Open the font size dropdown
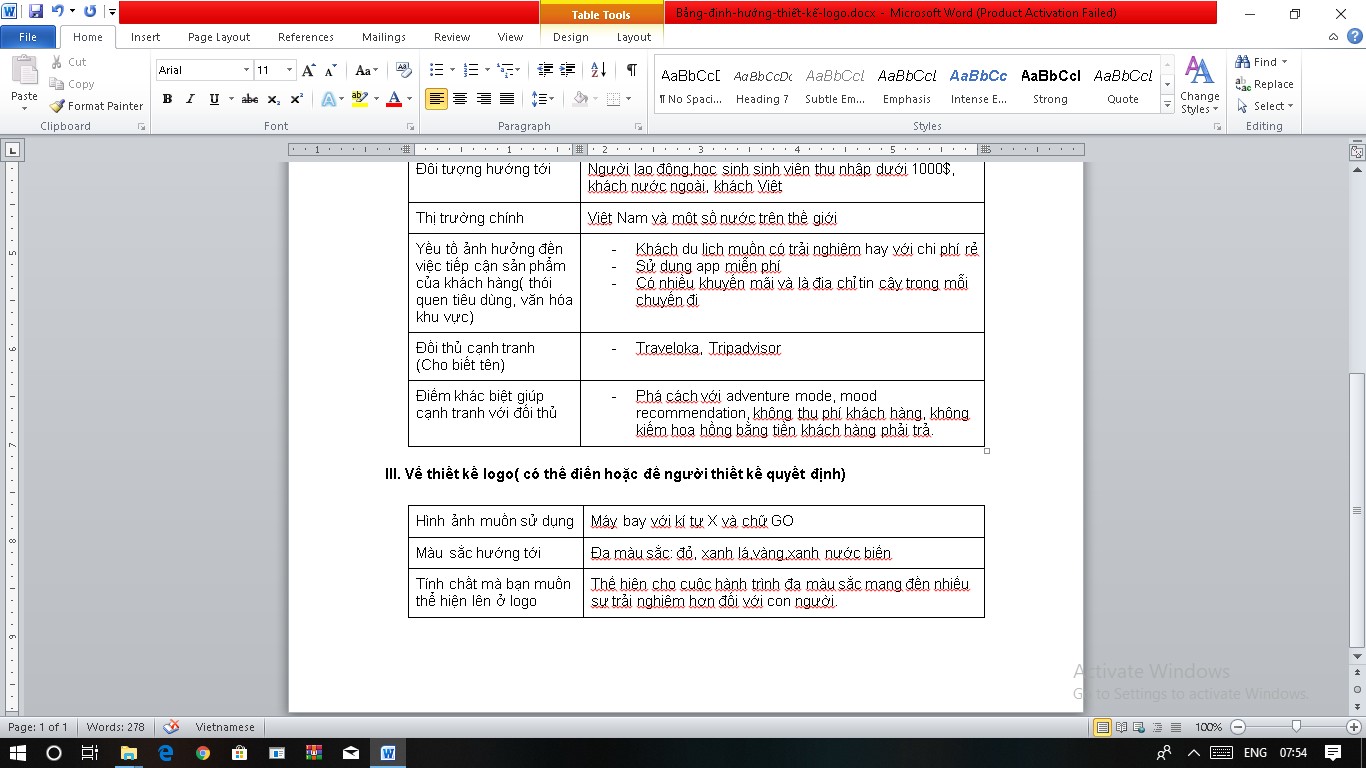The height and width of the screenshot is (768, 1366). coord(290,70)
